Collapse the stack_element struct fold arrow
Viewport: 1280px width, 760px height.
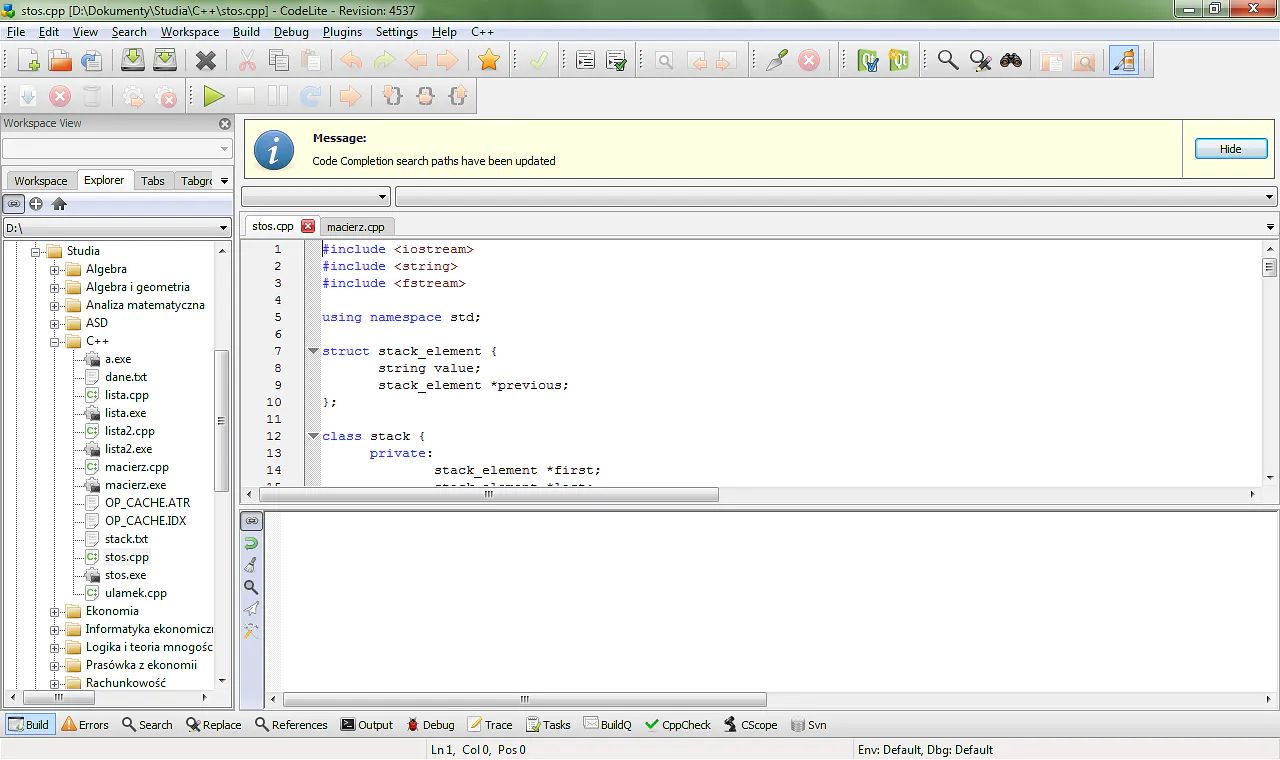tap(313, 351)
